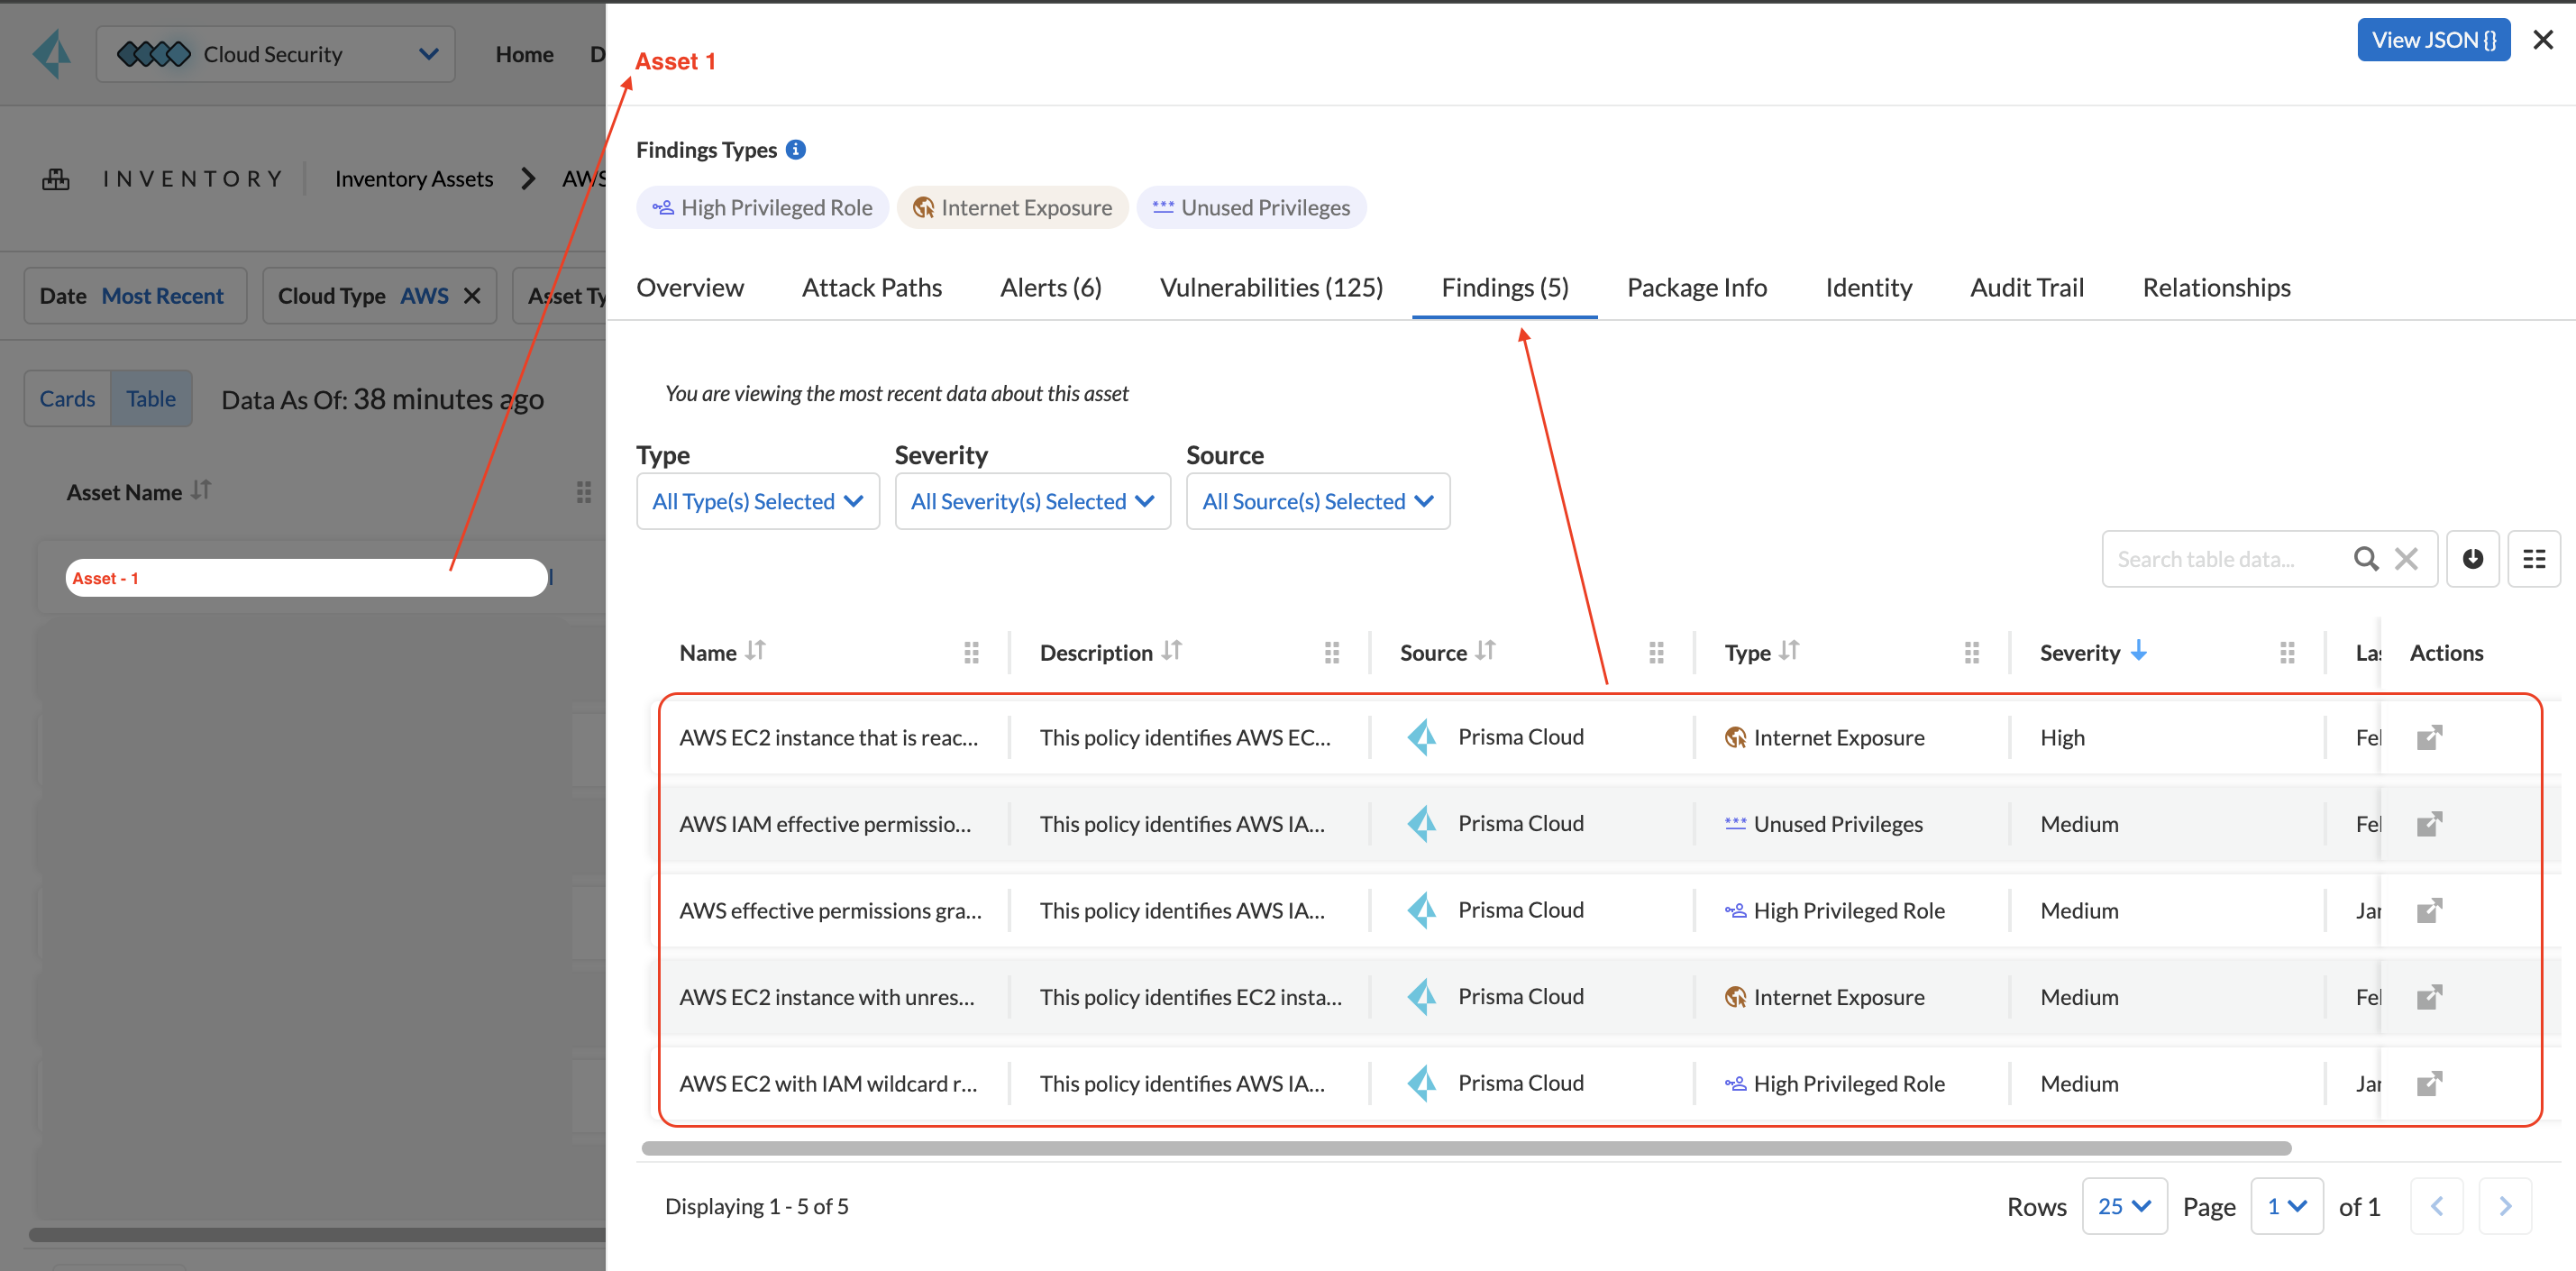This screenshot has height=1271, width=2576.
Task: Remove the Cloud Type AWS filter
Action: click(472, 296)
